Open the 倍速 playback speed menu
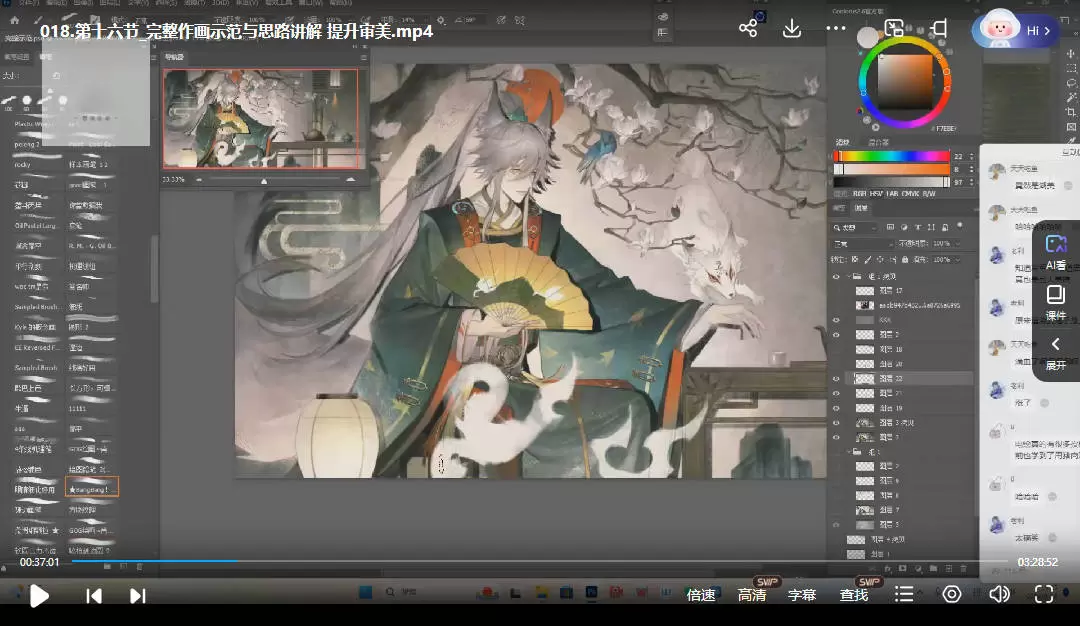This screenshot has height=626, width=1080. [x=701, y=595]
